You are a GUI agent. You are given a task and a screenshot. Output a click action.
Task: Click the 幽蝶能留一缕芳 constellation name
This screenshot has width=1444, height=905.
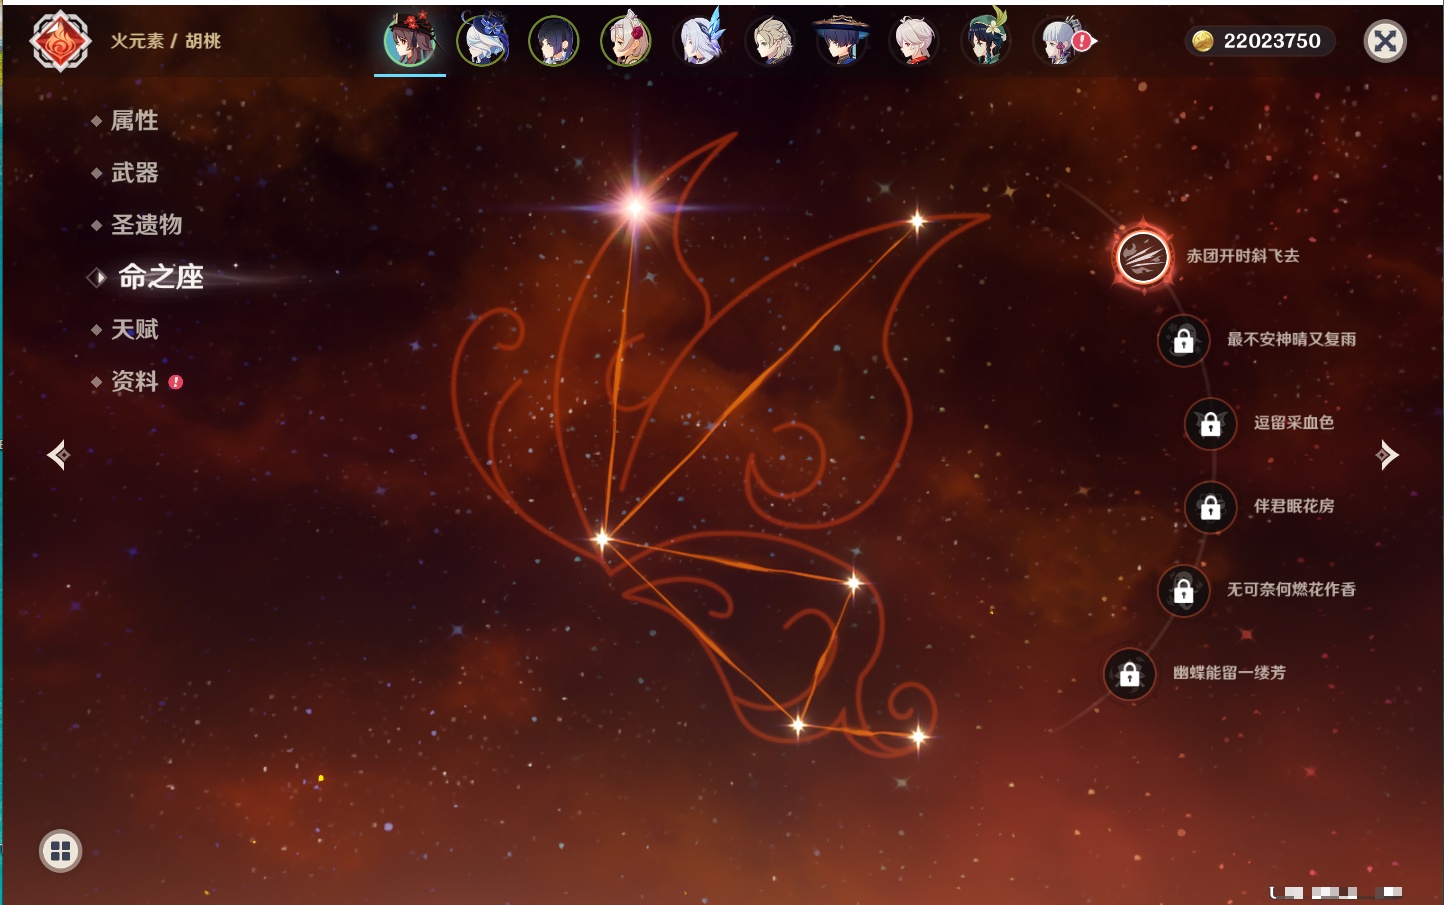pos(1229,673)
